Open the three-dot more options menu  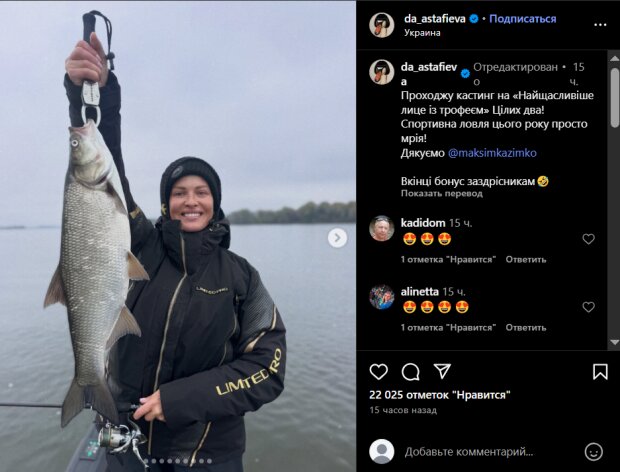point(600,25)
